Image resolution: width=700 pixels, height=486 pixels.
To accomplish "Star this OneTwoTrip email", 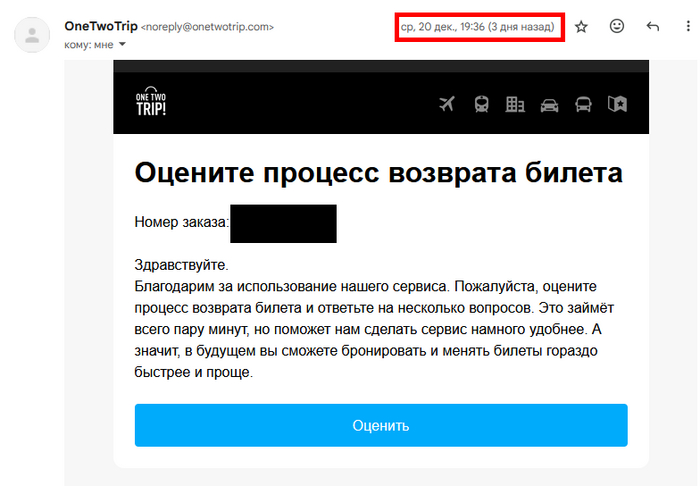I will pyautogui.click(x=581, y=27).
